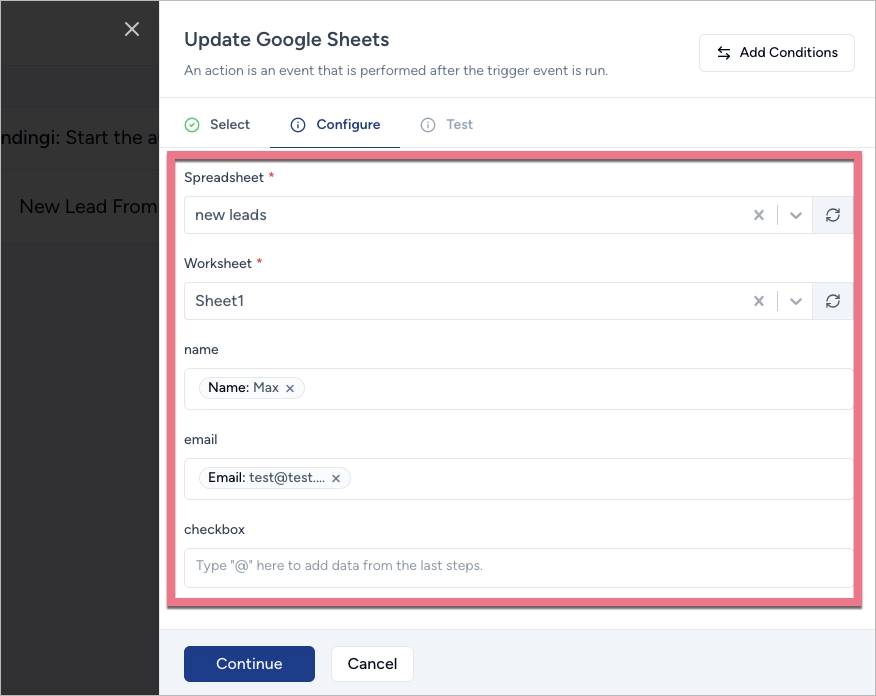Clear the Worksheet selection 'Sheet1'
Screen dimensions: 876x696
click(759, 301)
